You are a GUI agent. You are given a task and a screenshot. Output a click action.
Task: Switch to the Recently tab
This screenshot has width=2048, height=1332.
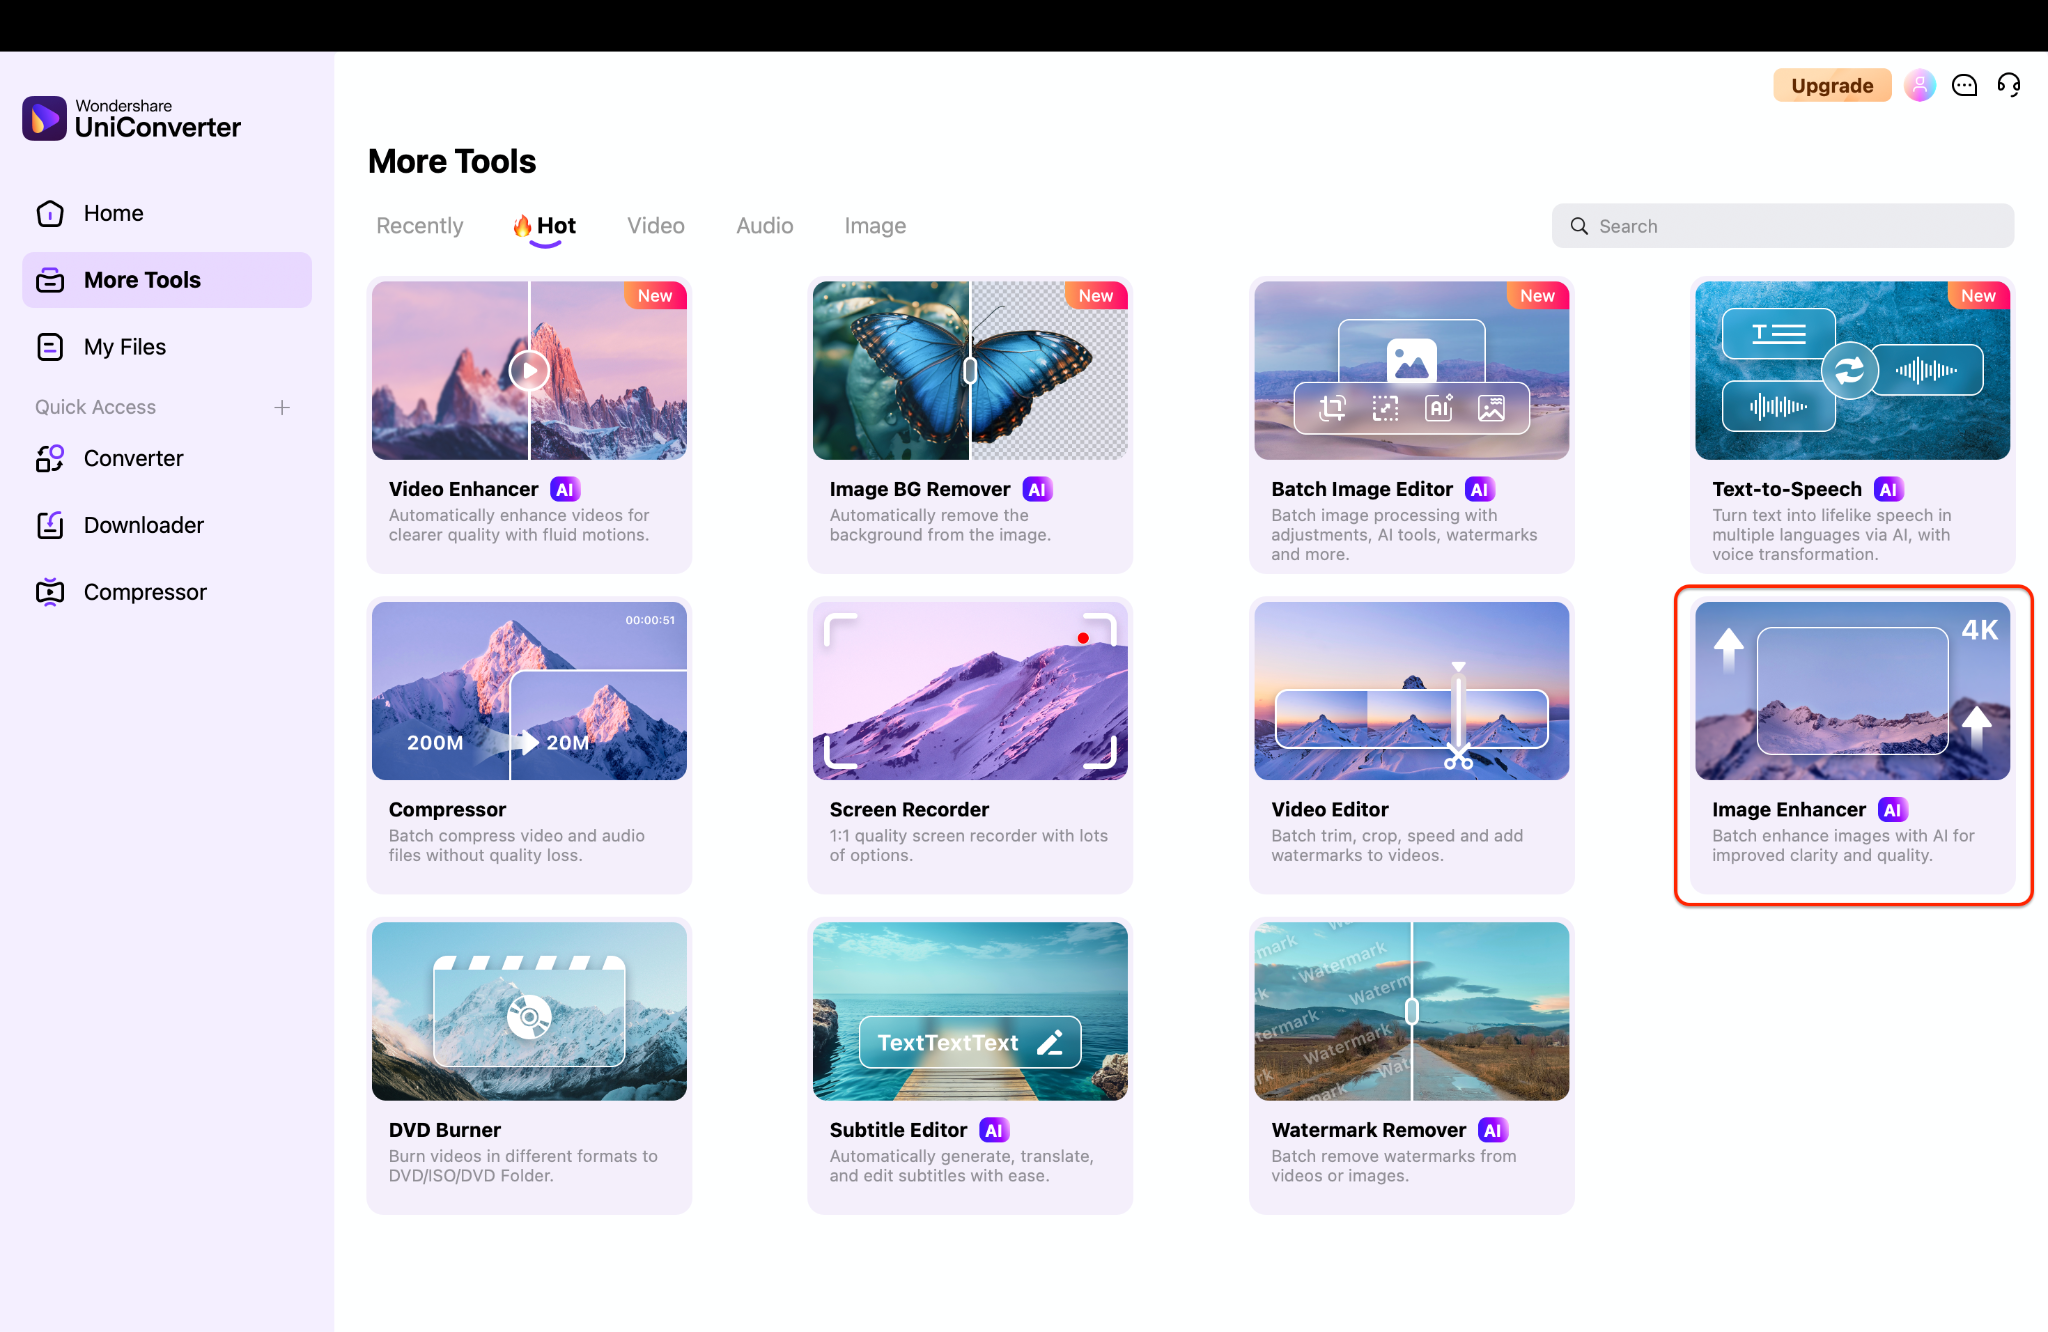pyautogui.click(x=420, y=226)
